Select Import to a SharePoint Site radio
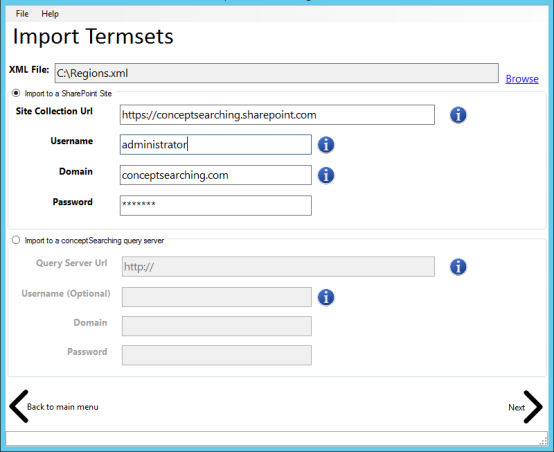This screenshot has height=452, width=554. [16, 93]
